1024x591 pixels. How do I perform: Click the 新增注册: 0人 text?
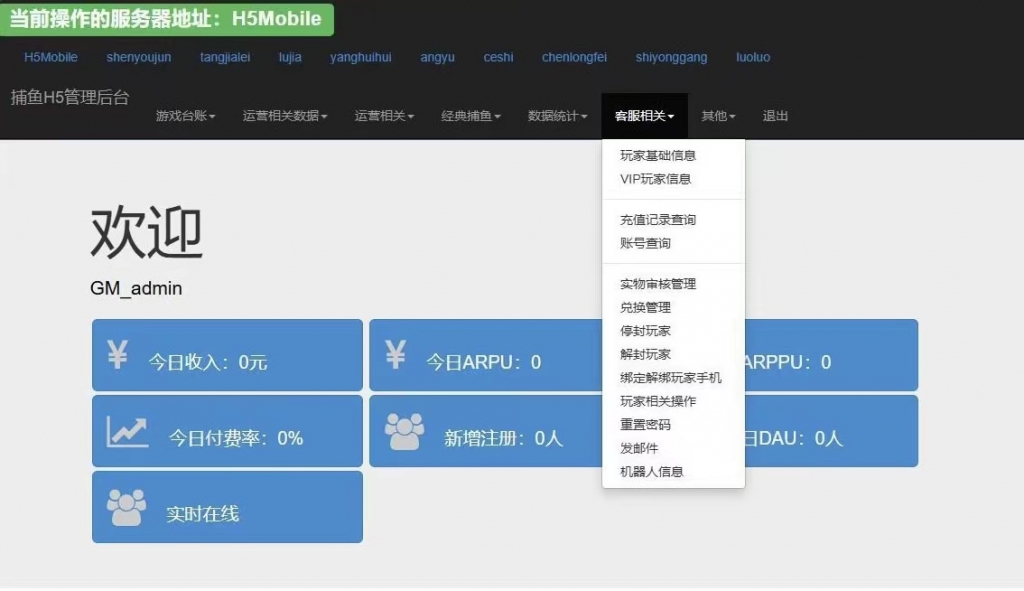click(503, 438)
